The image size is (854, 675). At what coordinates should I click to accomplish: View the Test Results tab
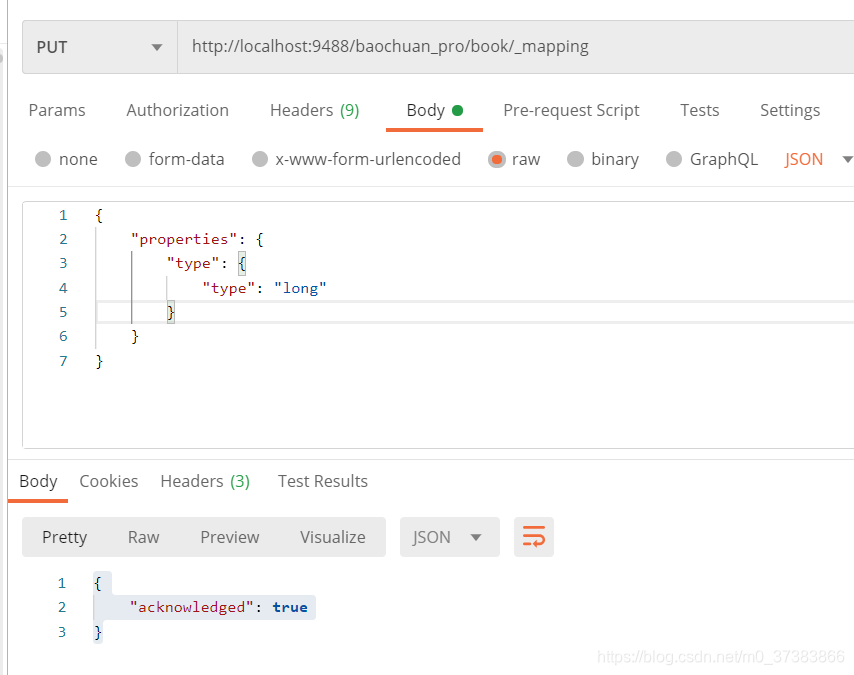[322, 481]
